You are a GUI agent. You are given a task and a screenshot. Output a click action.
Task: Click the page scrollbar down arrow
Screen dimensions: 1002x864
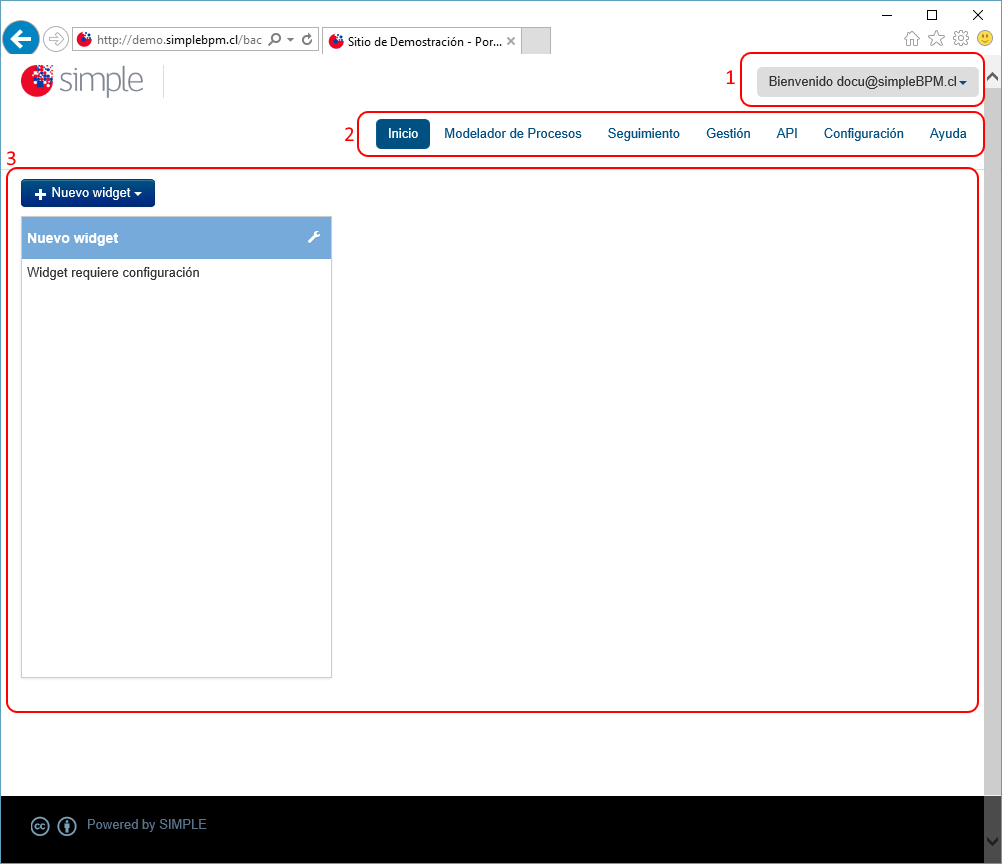pyautogui.click(x=992, y=841)
